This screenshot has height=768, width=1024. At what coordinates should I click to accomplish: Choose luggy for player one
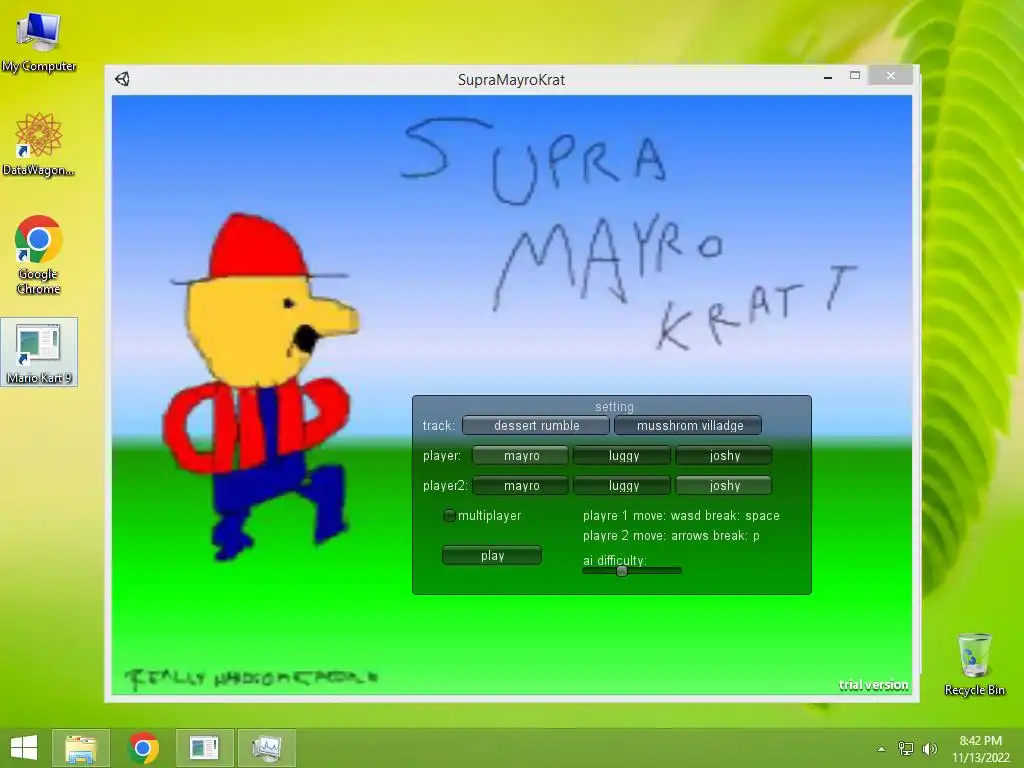pyautogui.click(x=622, y=456)
